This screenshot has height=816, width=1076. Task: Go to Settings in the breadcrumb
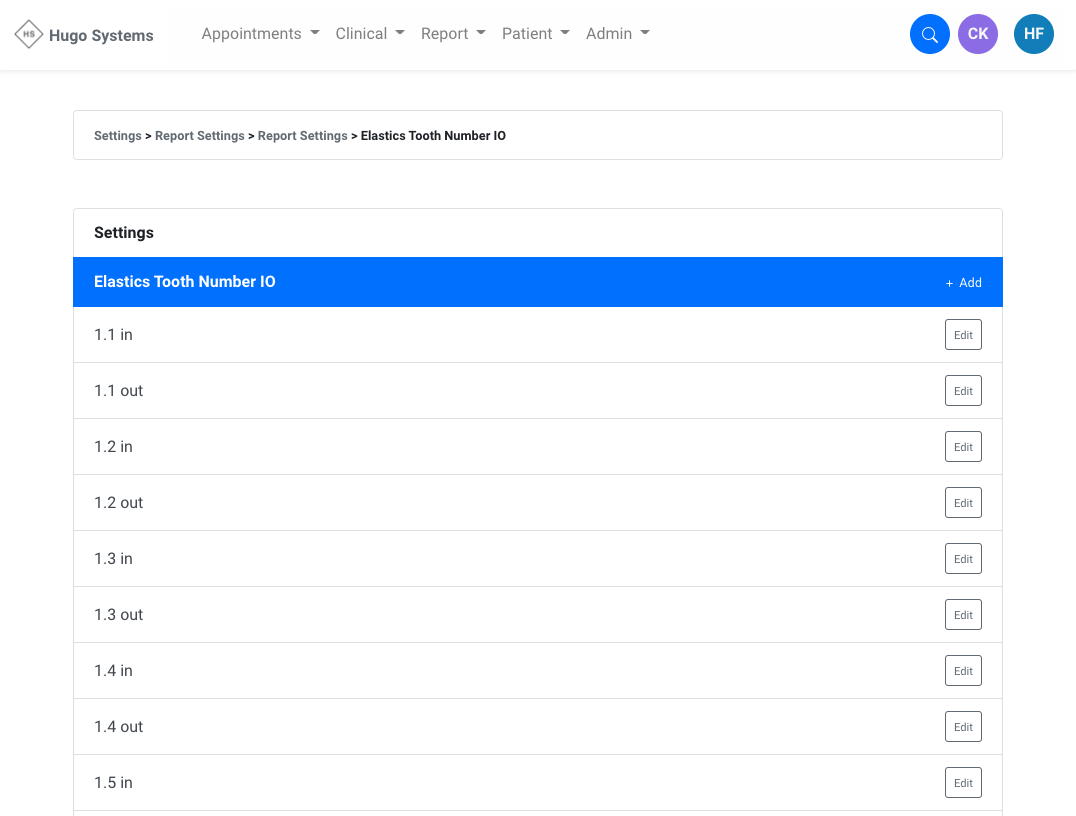[x=118, y=136]
